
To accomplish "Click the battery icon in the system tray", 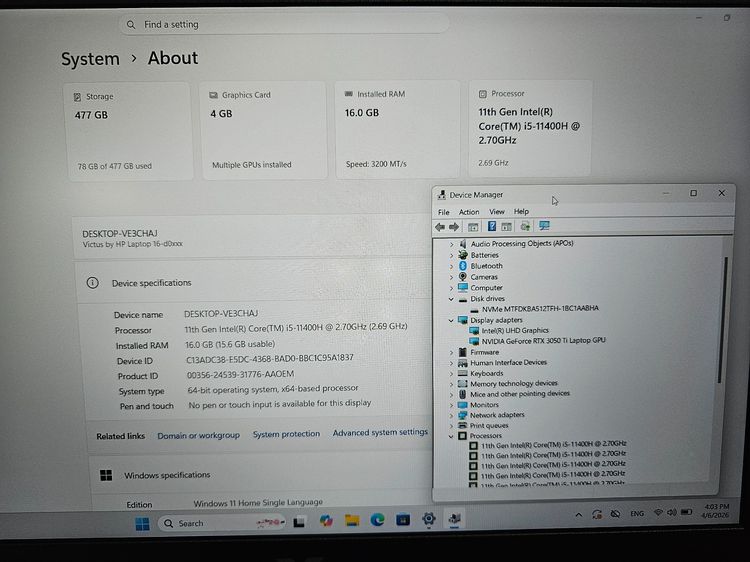I will pos(686,512).
